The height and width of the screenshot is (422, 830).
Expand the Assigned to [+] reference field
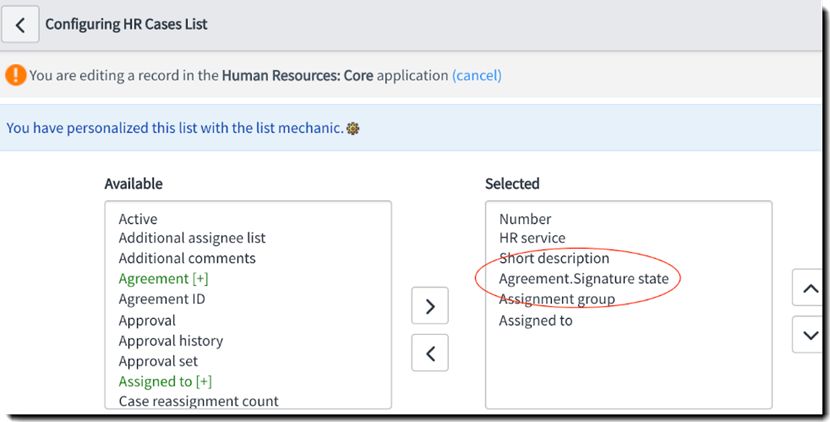(x=165, y=381)
